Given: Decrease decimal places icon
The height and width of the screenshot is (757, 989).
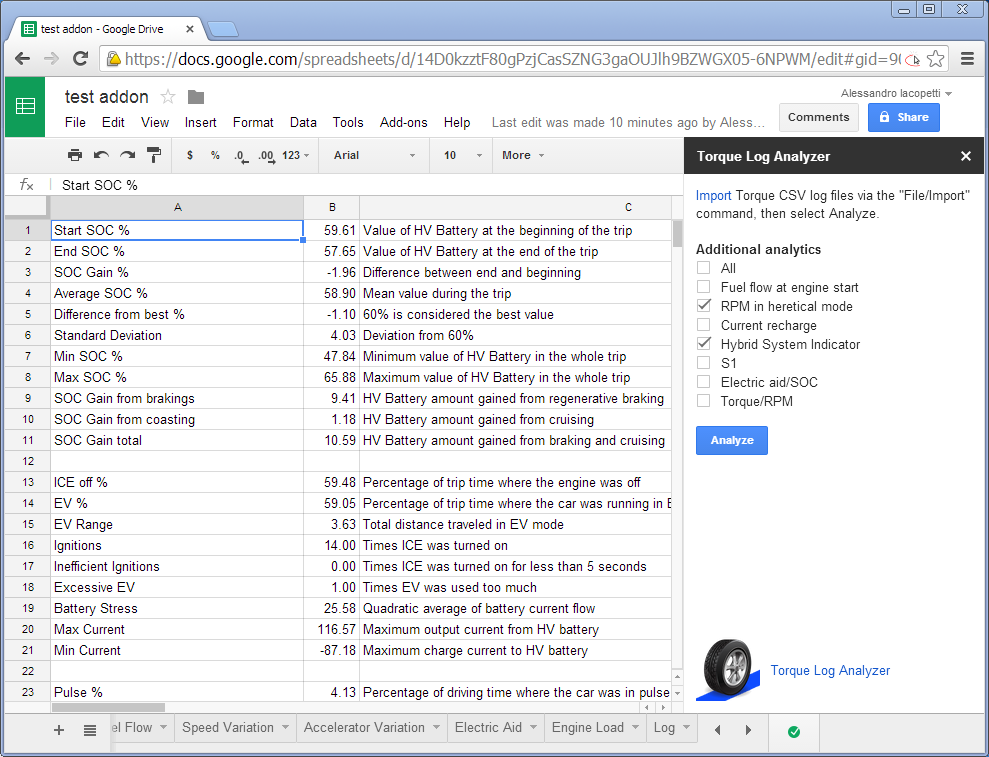Looking at the screenshot, I should (241, 156).
